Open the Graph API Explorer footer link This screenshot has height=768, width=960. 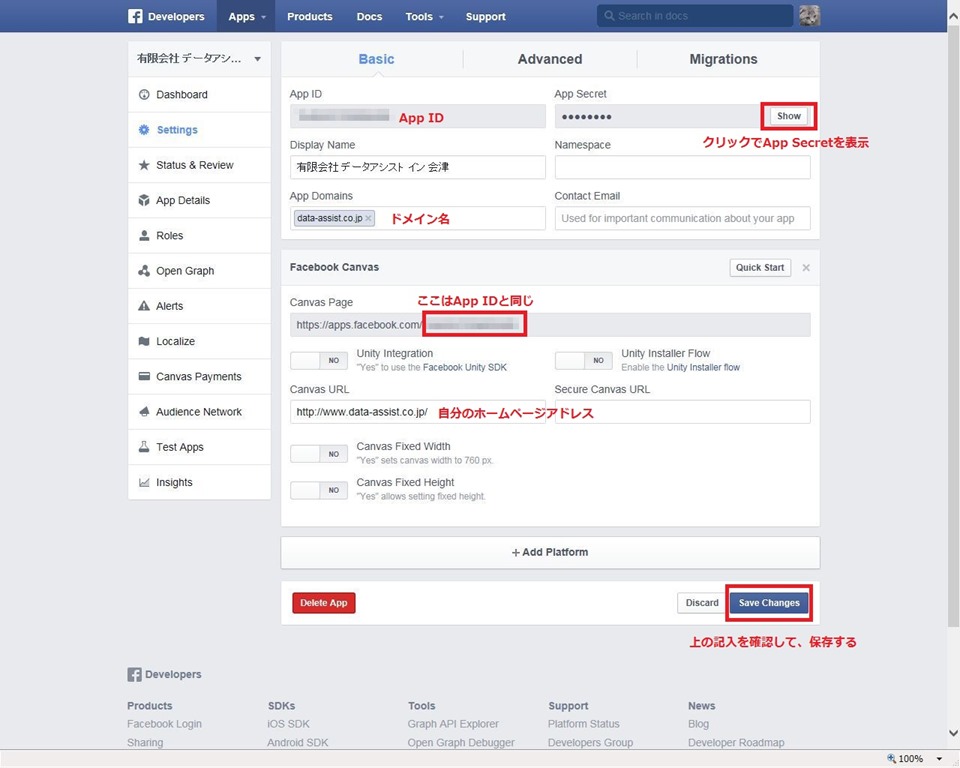(x=453, y=724)
